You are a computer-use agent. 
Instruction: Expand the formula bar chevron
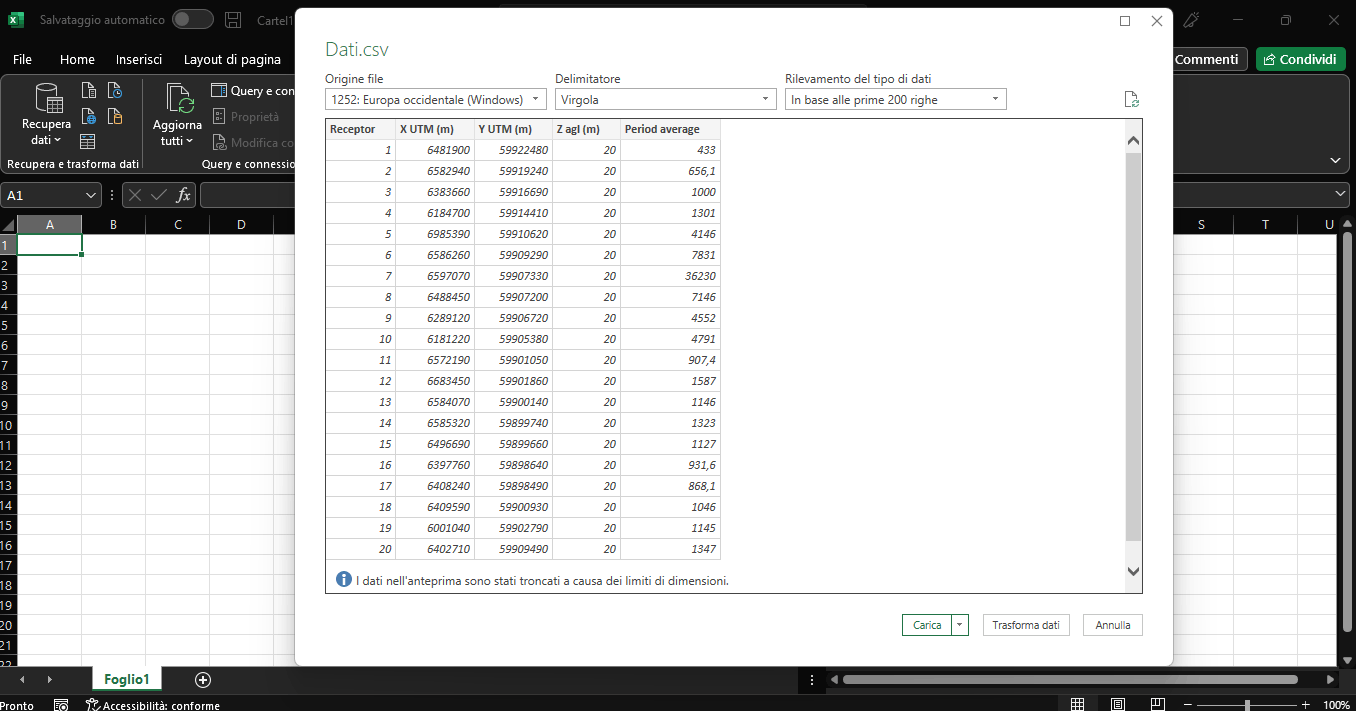coord(1341,194)
